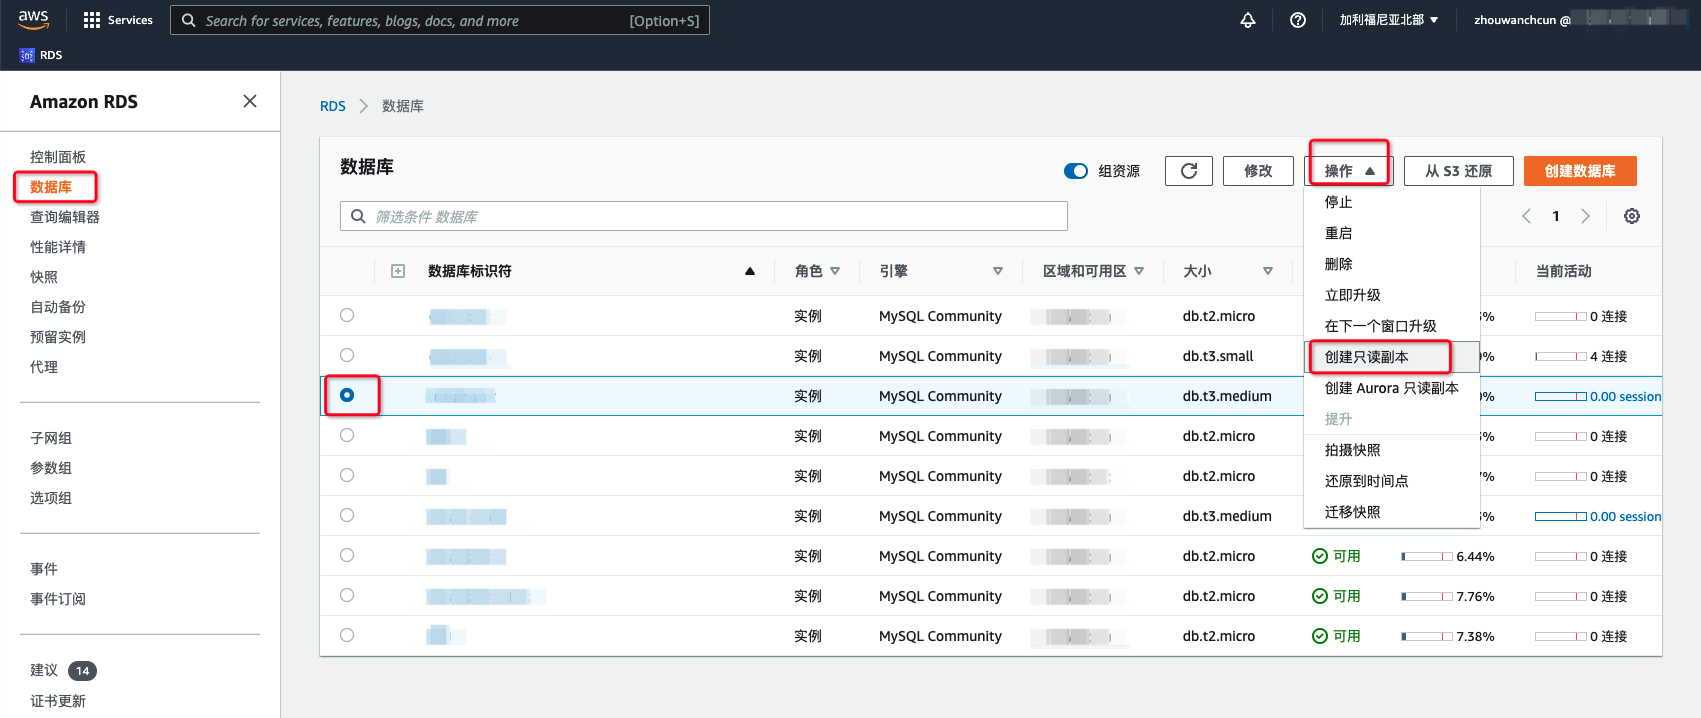This screenshot has width=1701, height=718.
Task: Choose 创建只读副本 menu item
Action: click(x=1391, y=357)
